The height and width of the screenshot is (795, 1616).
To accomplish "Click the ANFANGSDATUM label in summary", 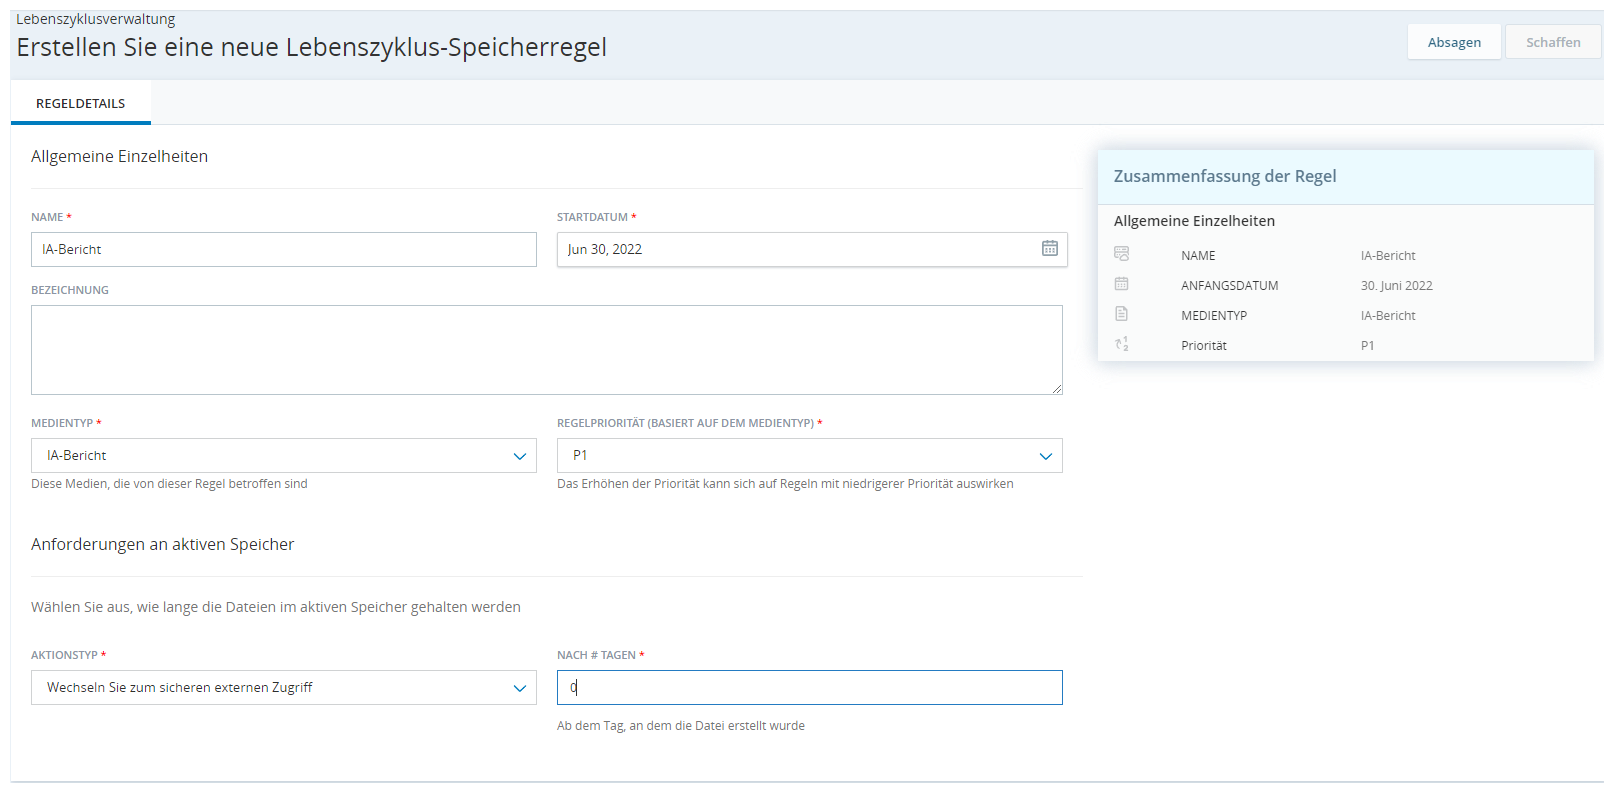I will point(1230,286).
